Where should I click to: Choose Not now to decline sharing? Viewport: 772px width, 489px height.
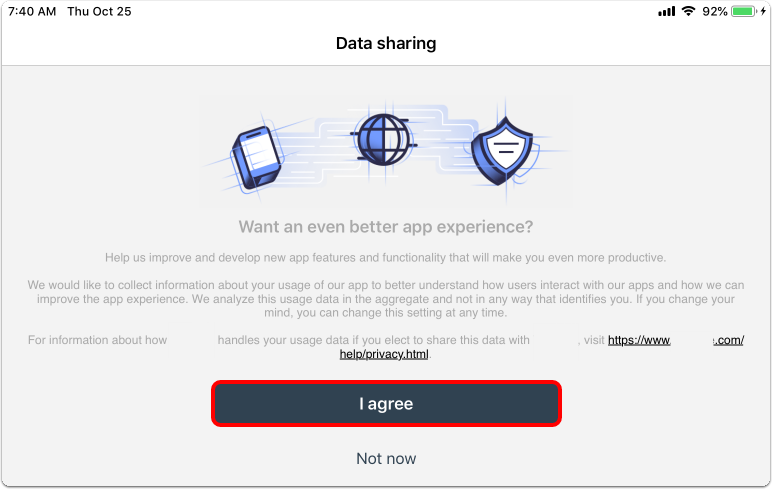point(386,458)
